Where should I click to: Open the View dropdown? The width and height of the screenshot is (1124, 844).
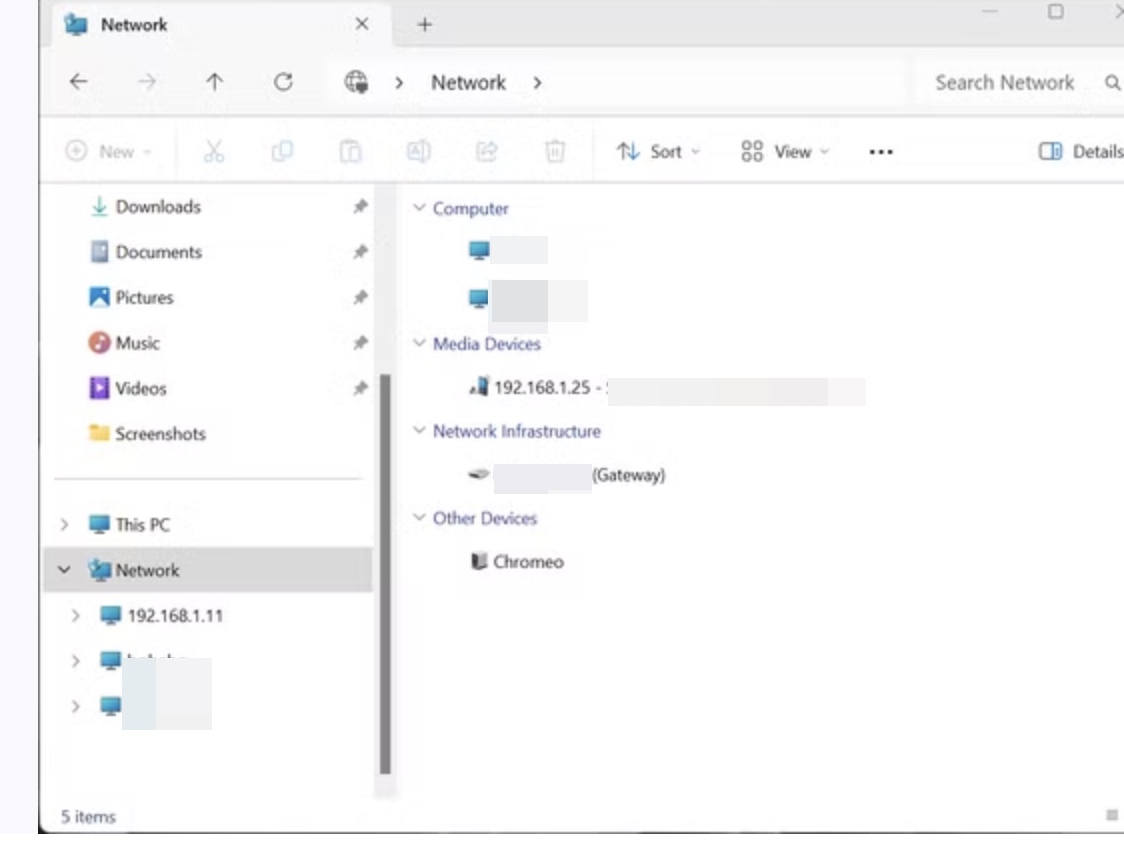[785, 152]
